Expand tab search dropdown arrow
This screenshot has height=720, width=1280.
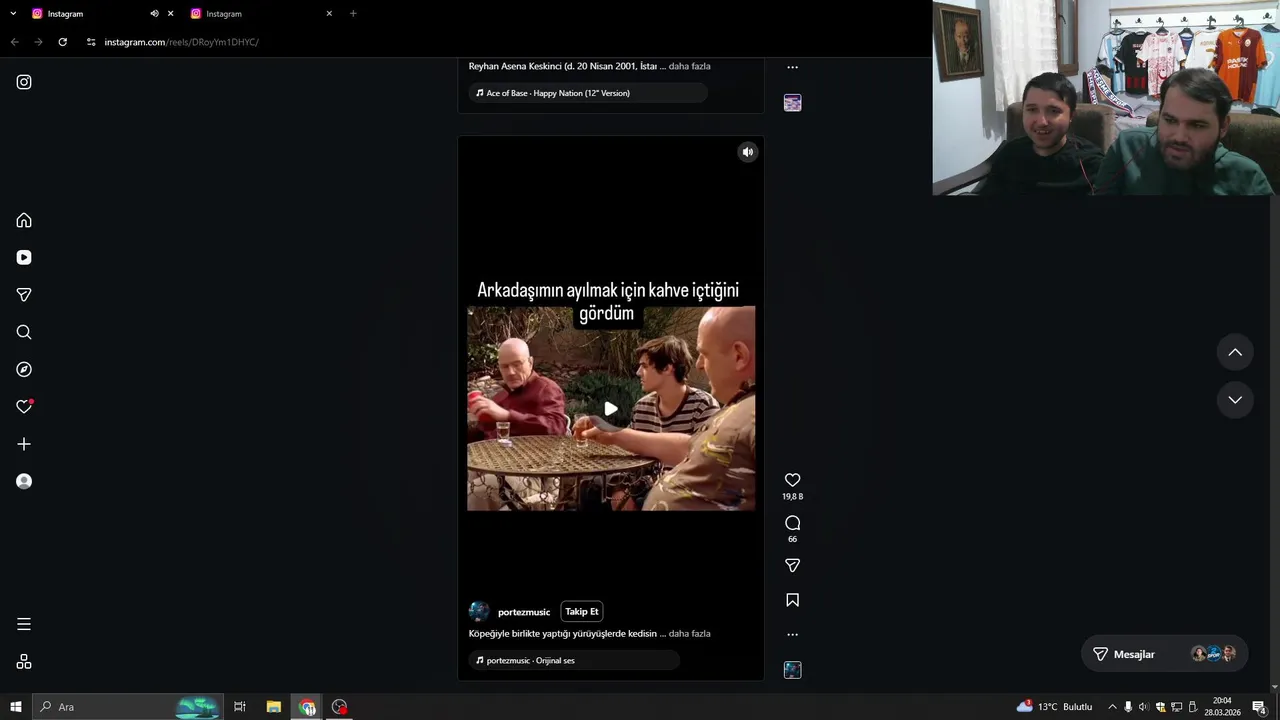click(x=13, y=14)
